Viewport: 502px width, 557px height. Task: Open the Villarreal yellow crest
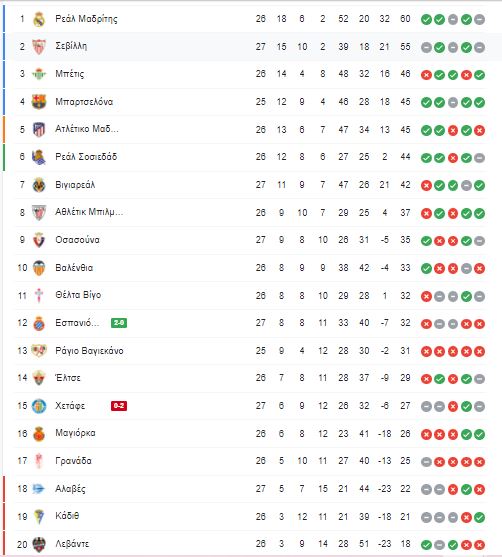(39, 185)
